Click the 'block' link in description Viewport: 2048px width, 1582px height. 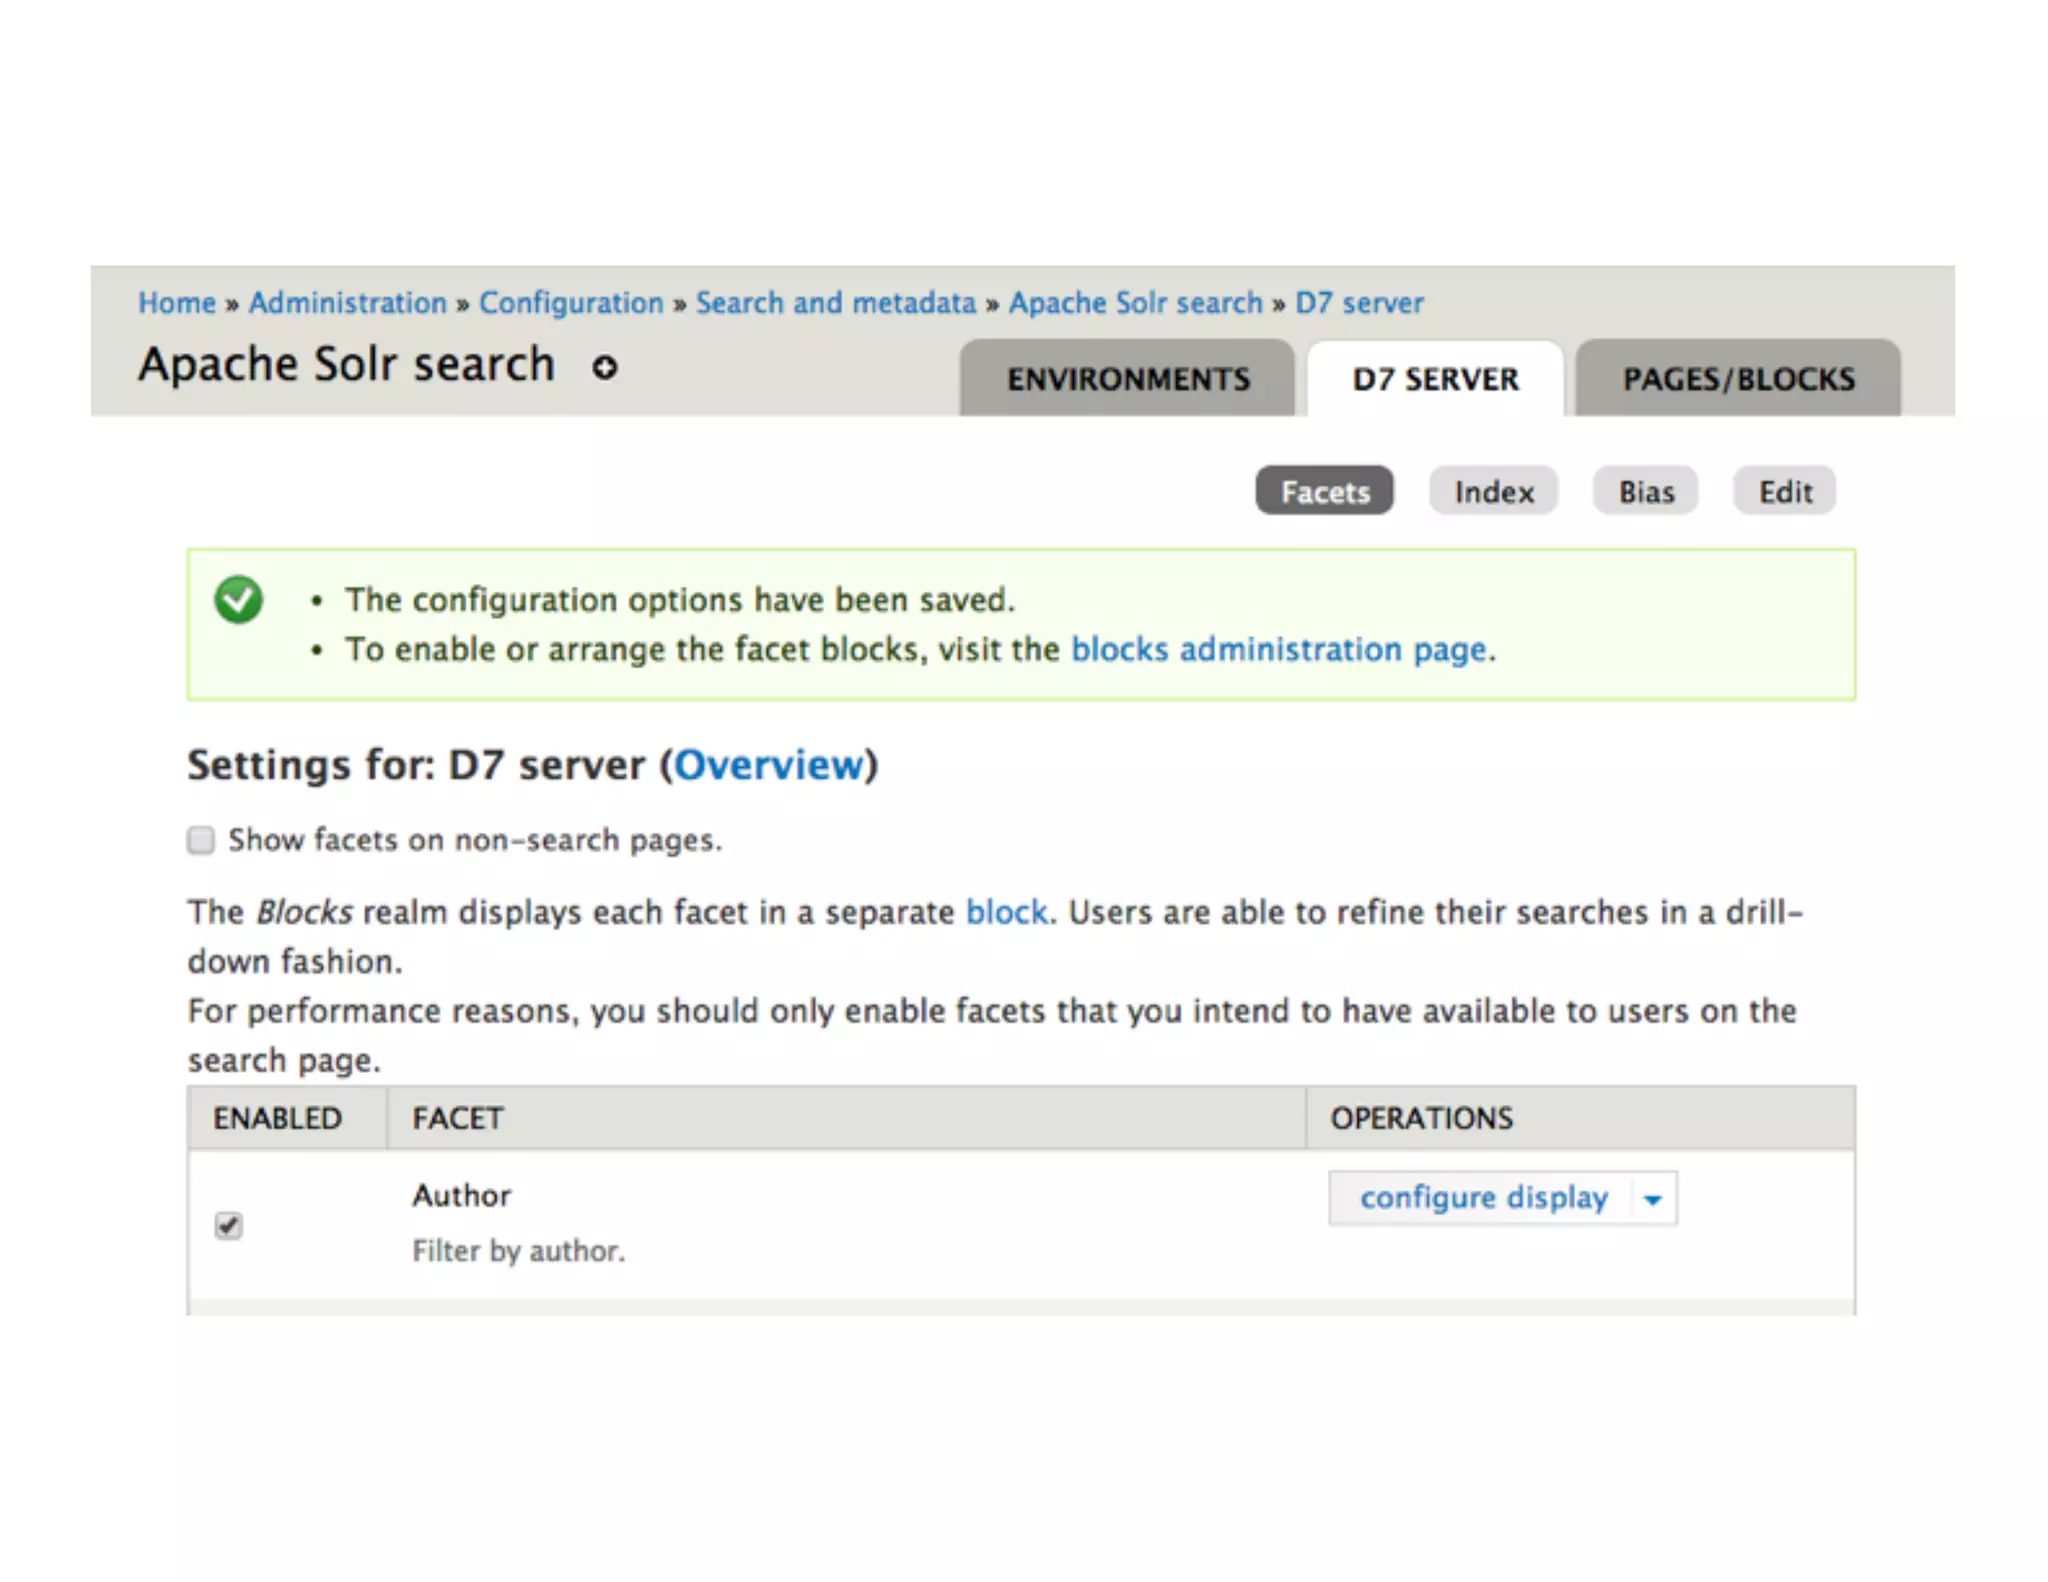click(1006, 912)
